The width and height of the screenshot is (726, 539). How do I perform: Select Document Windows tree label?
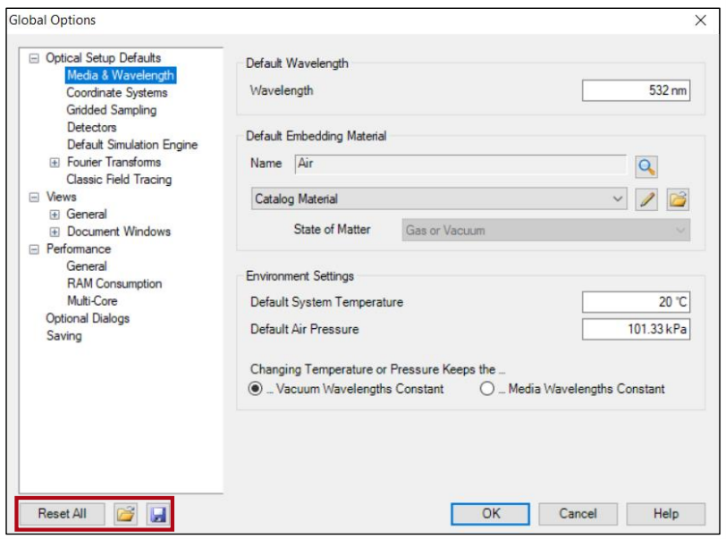119,232
